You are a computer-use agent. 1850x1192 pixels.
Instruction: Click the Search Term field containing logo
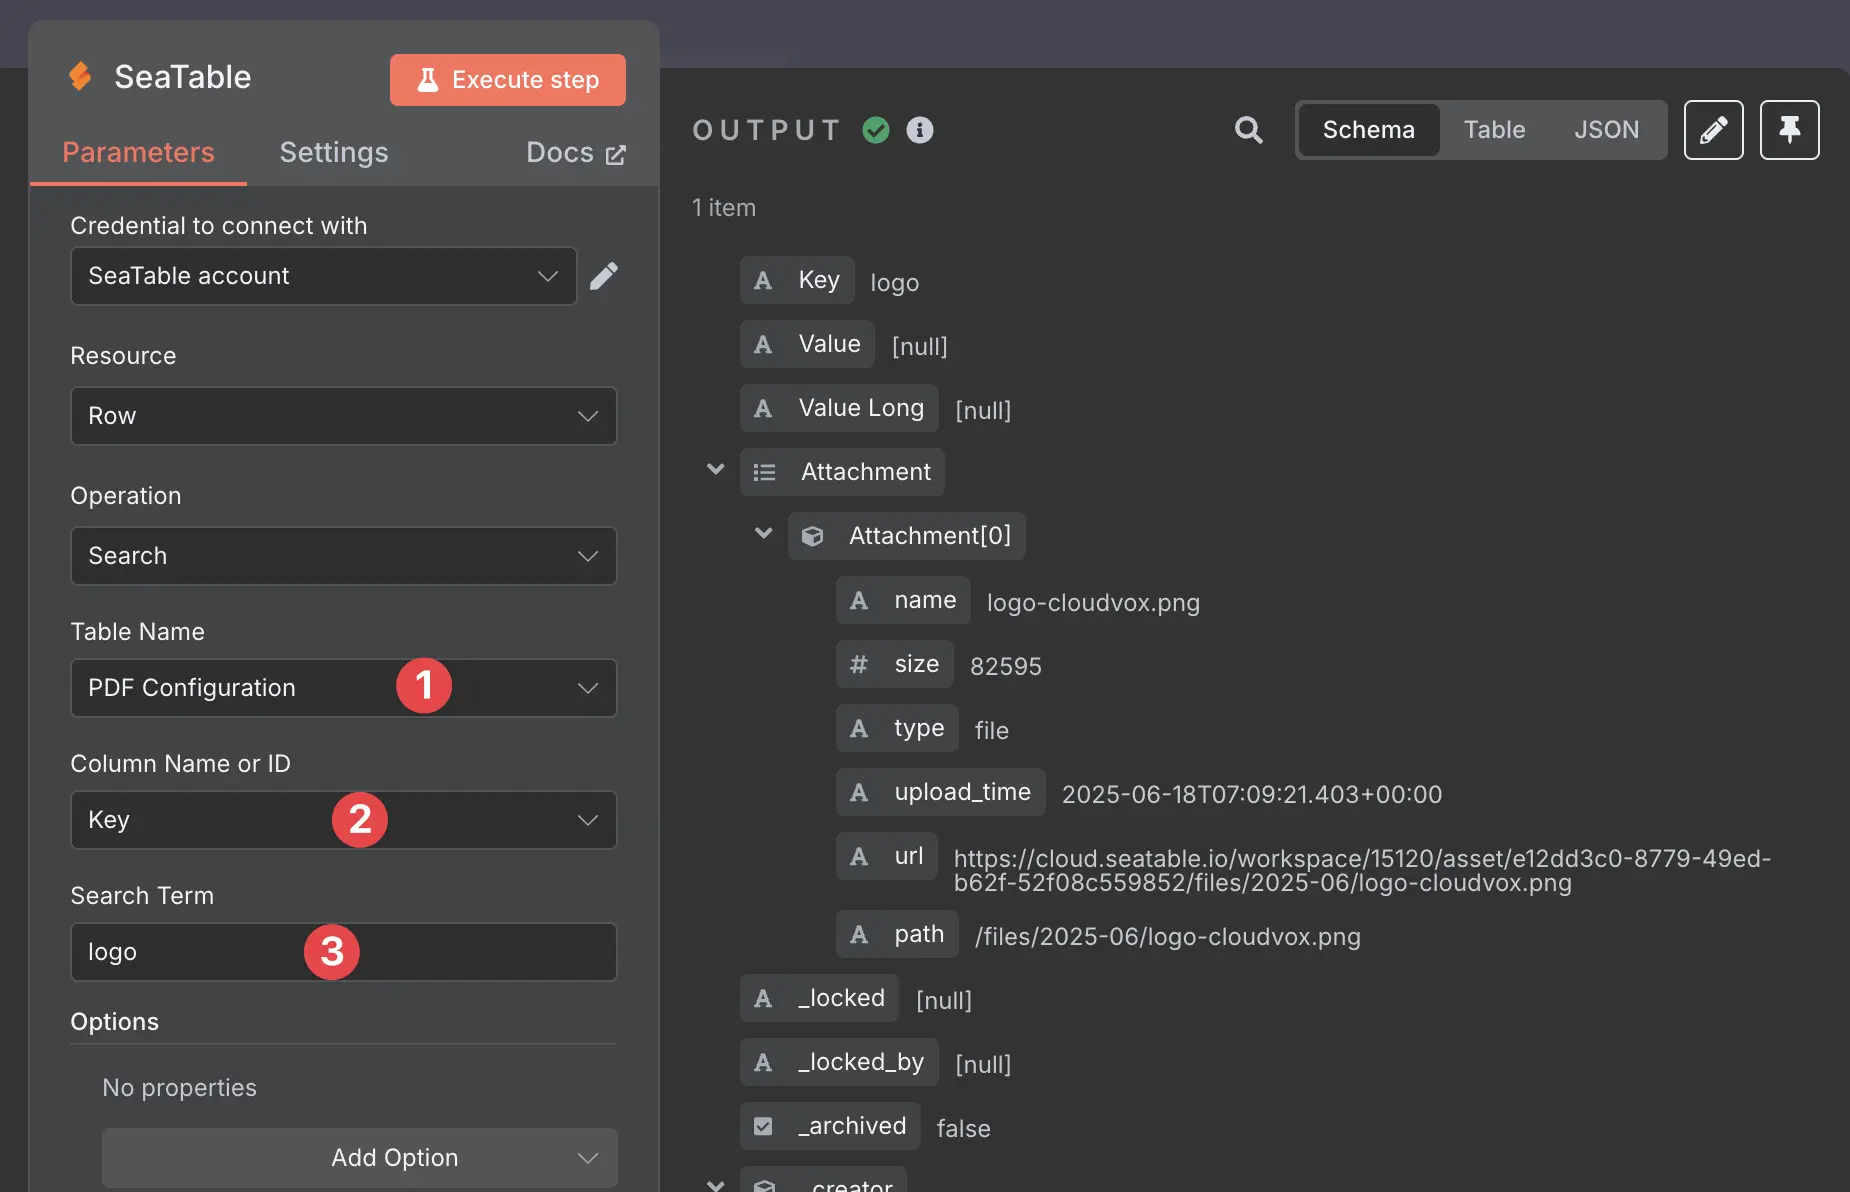tap(344, 952)
